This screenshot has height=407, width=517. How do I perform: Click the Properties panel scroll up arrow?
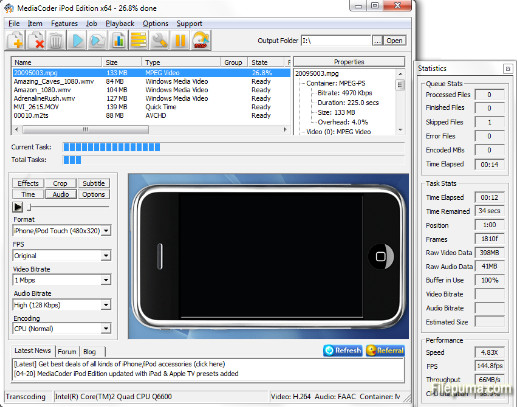coord(400,74)
